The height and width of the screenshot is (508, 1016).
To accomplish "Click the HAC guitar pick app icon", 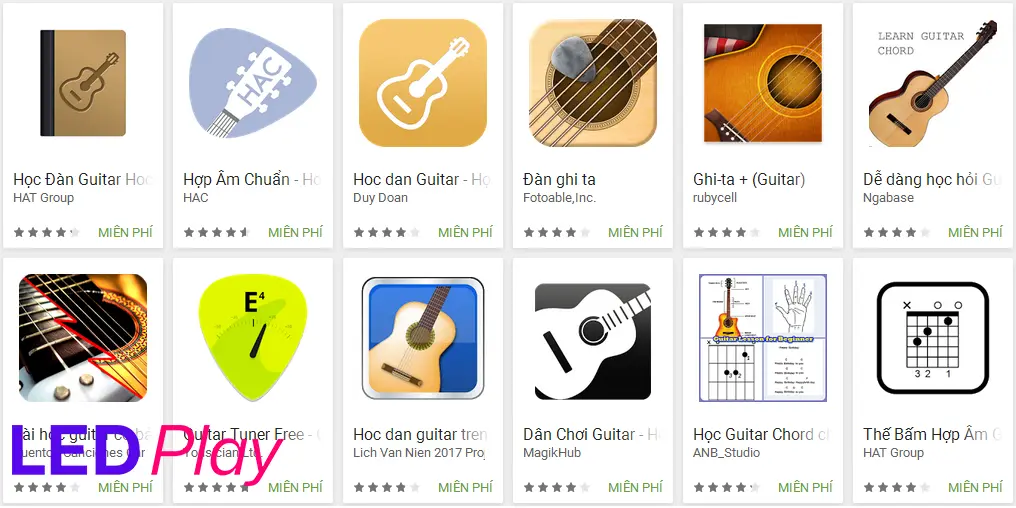I will [x=253, y=84].
